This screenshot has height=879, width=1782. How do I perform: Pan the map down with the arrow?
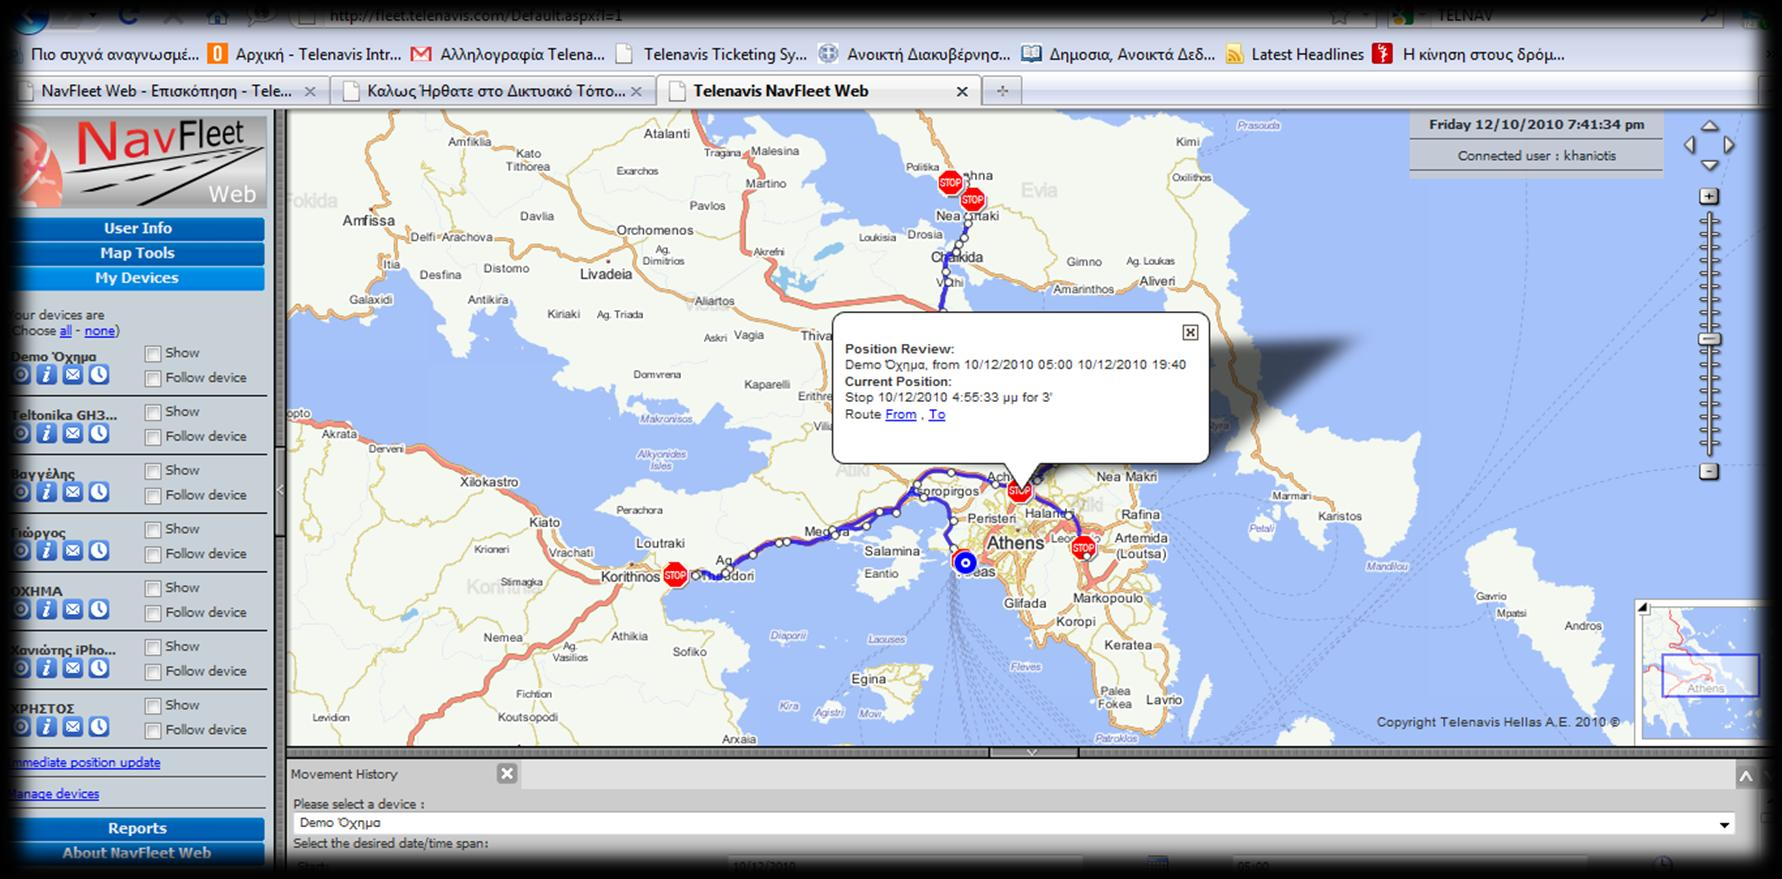(x=1709, y=165)
